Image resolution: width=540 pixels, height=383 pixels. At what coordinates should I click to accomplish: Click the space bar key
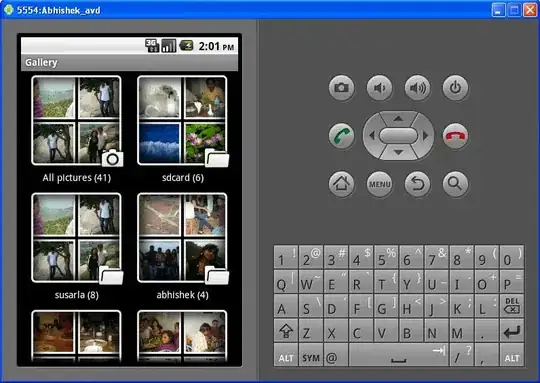click(398, 355)
